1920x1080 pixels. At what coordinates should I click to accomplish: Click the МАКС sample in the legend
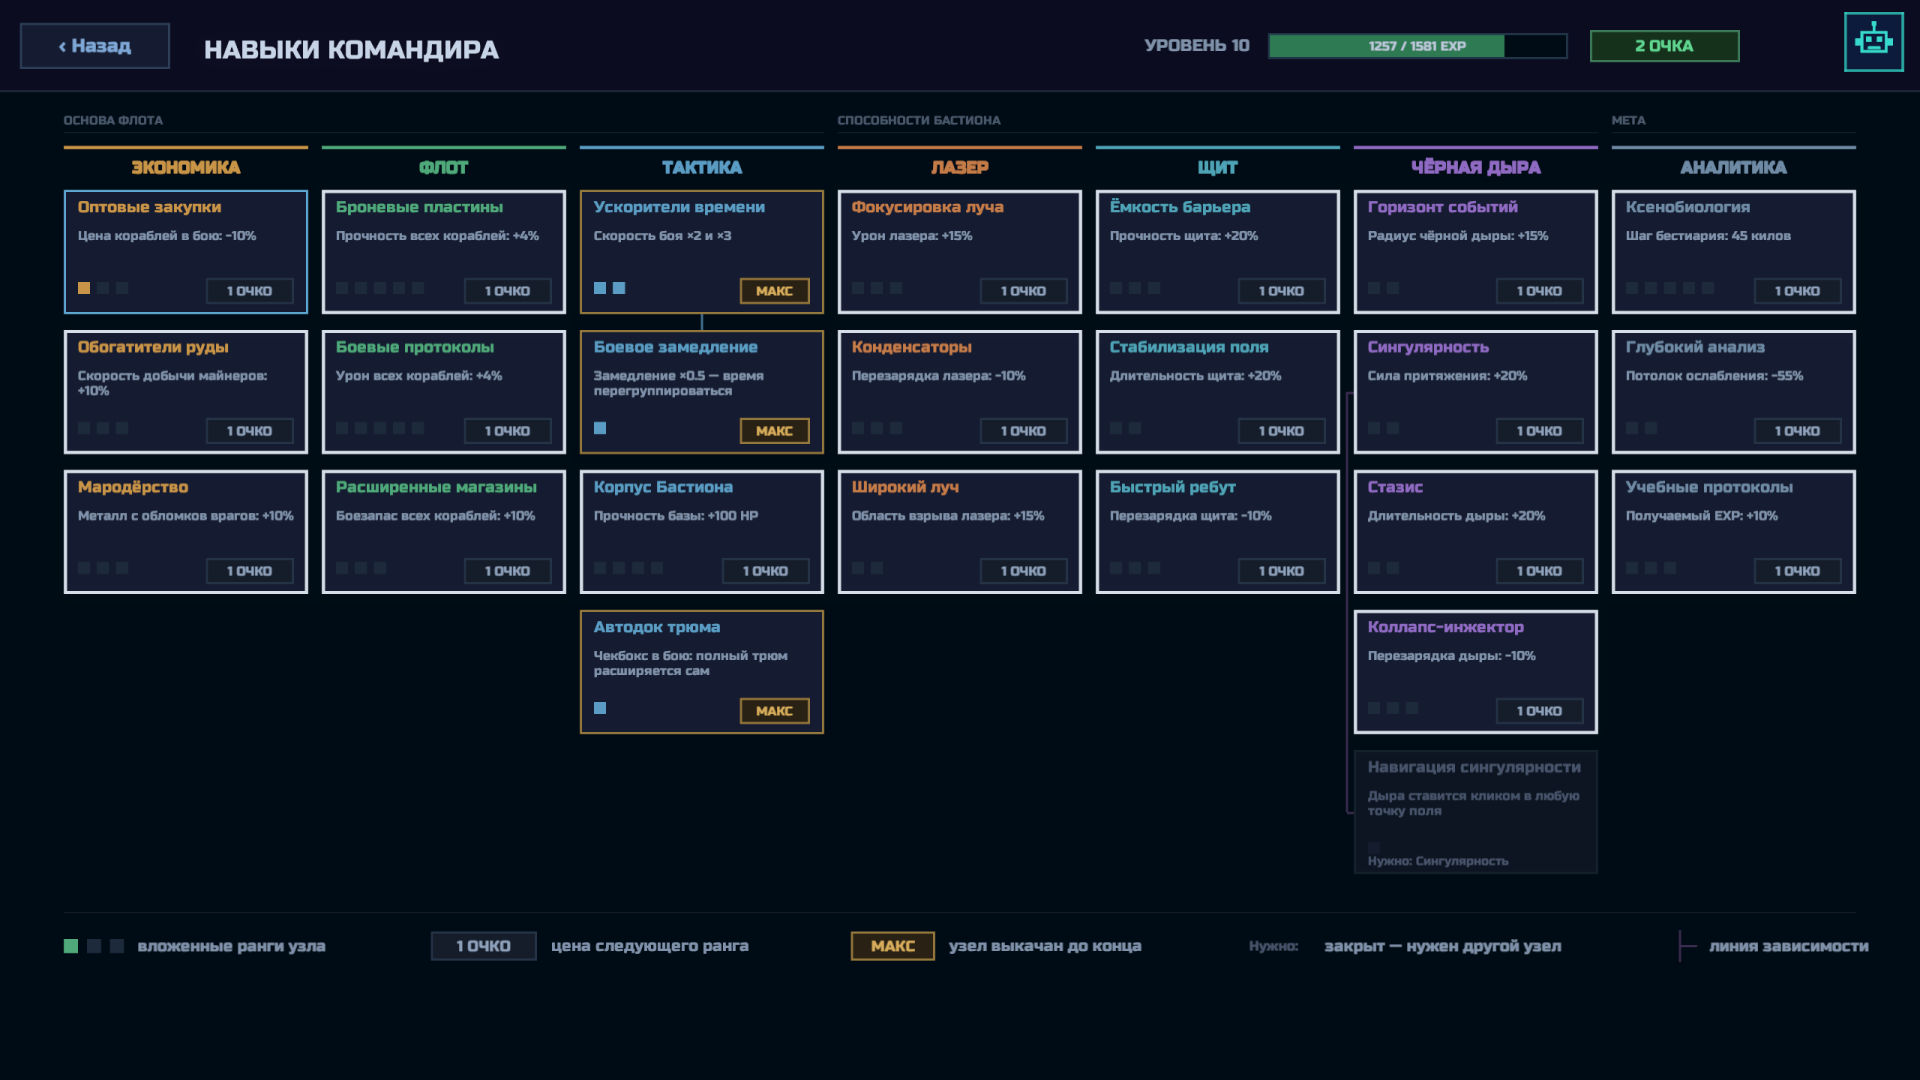(892, 946)
